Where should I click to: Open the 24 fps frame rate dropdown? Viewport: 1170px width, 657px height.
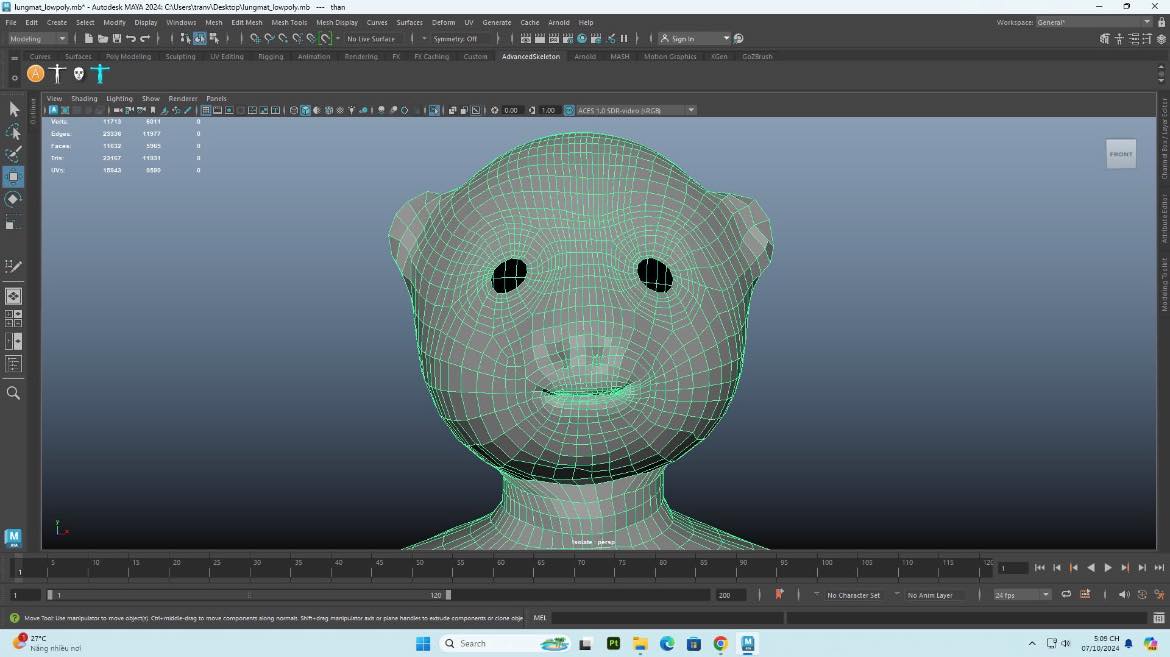[1022, 595]
